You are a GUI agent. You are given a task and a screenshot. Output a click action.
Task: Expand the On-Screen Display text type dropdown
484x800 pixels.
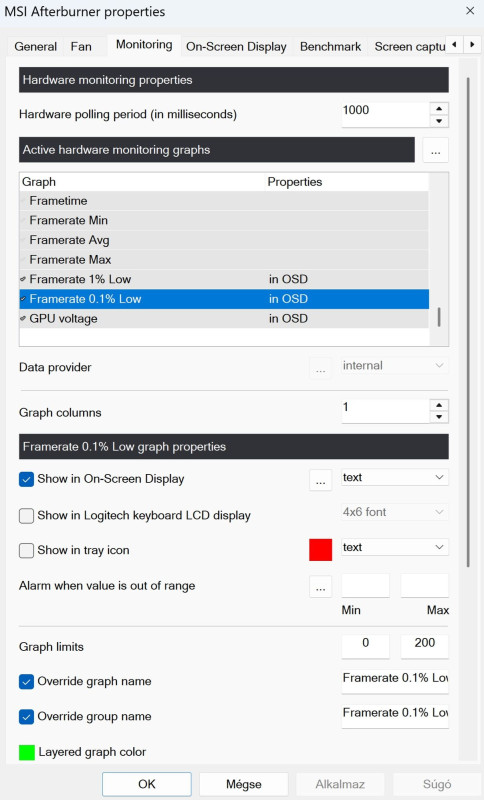click(395, 478)
